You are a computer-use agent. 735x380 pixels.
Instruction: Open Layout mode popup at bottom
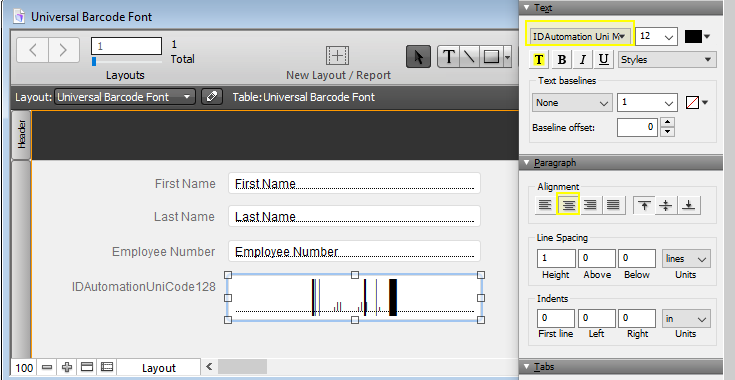[x=158, y=368]
